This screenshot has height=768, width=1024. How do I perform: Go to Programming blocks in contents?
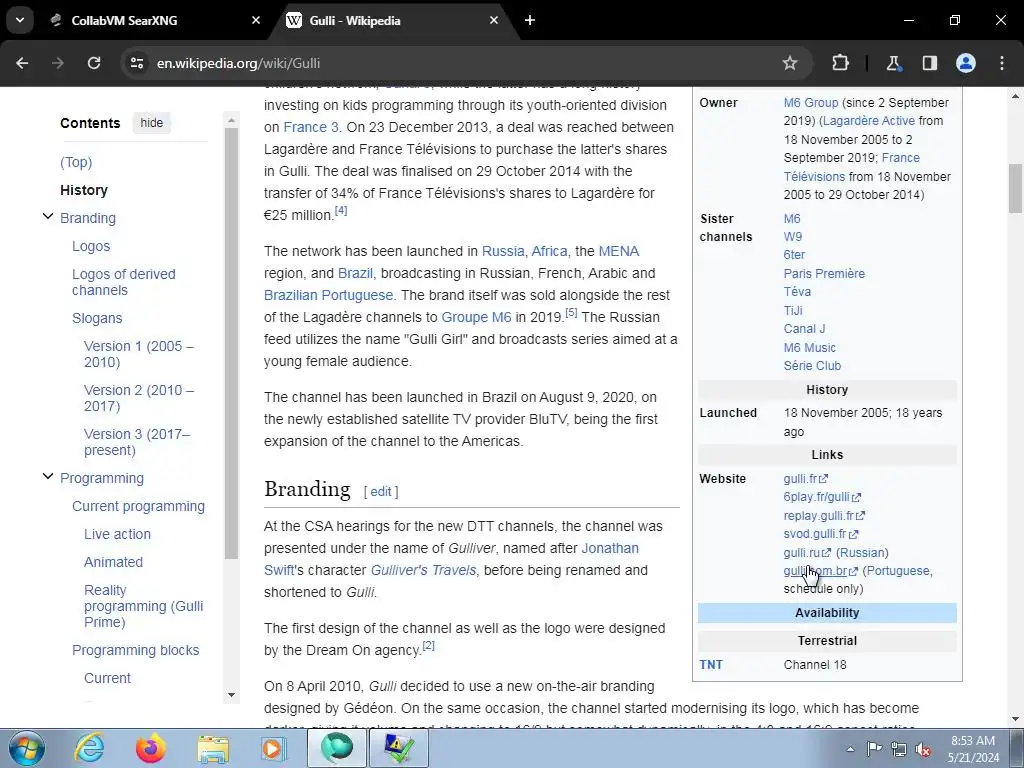(x=135, y=650)
